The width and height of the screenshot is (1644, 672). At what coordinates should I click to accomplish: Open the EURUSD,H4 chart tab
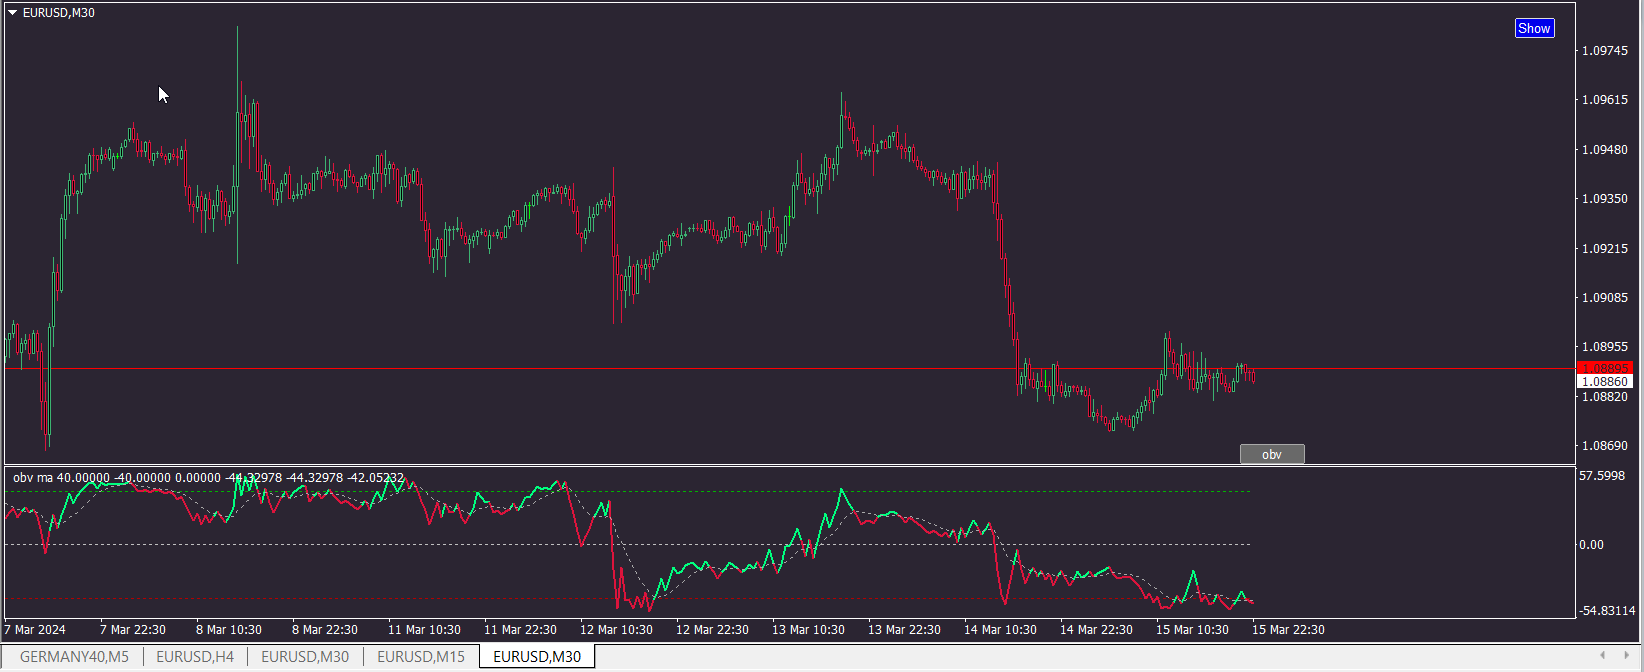click(195, 657)
